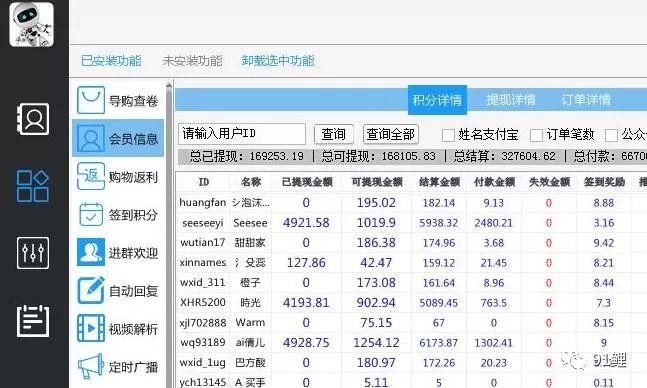Image resolution: width=647 pixels, height=388 pixels.
Task: Click the 查询 button
Action: (333, 134)
